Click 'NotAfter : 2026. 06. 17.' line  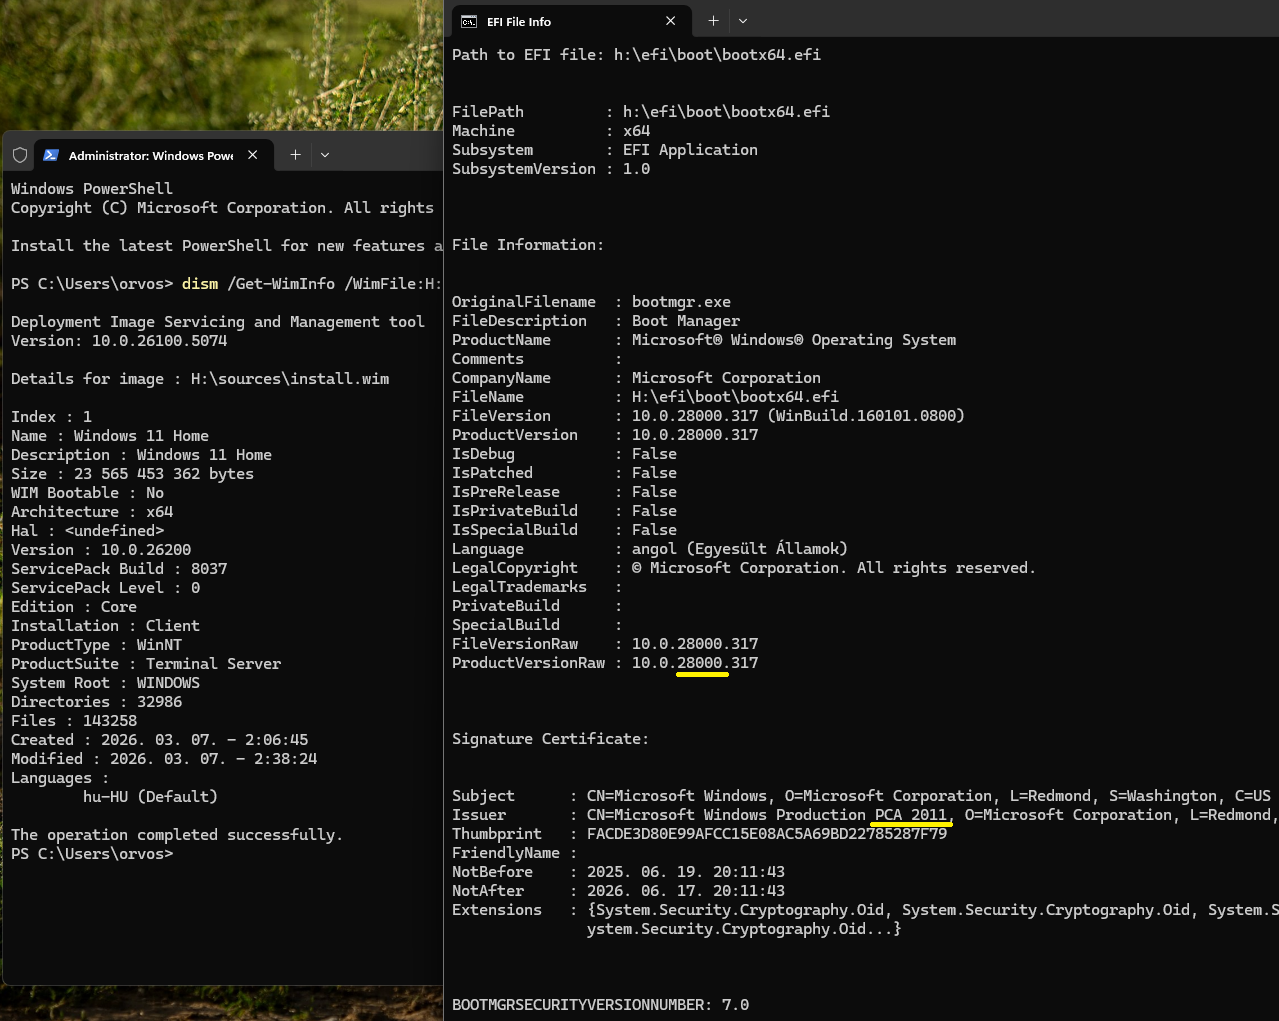pos(618,891)
